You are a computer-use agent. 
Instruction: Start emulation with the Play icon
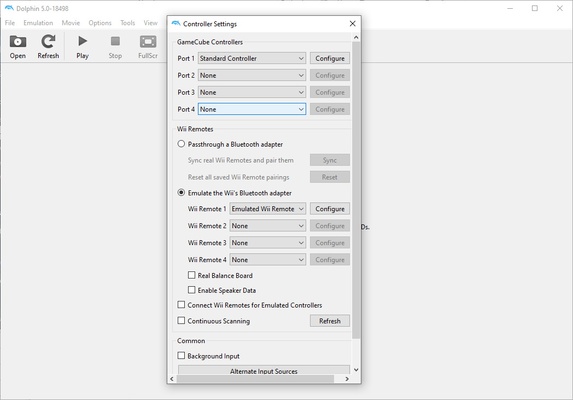click(82, 47)
